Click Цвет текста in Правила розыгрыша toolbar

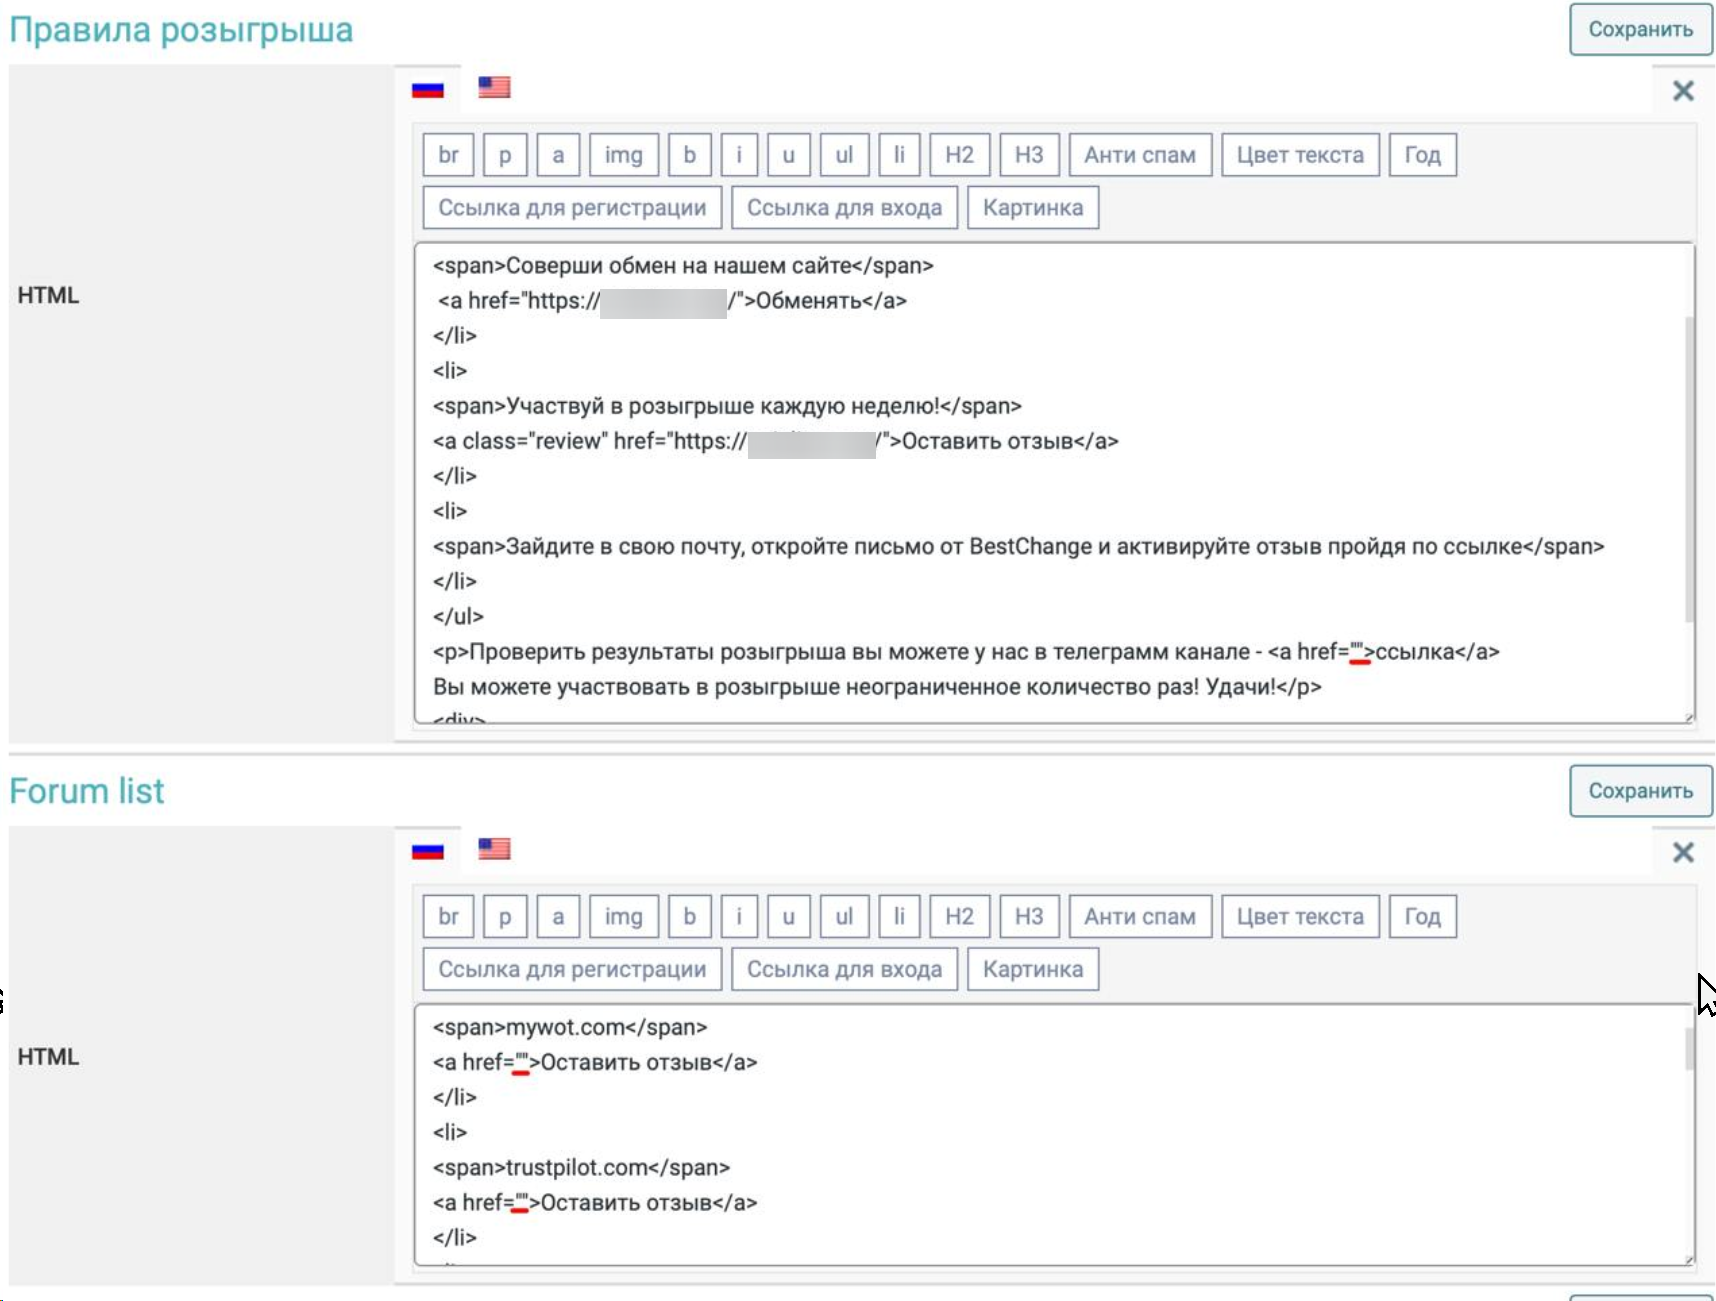pyautogui.click(x=1299, y=155)
